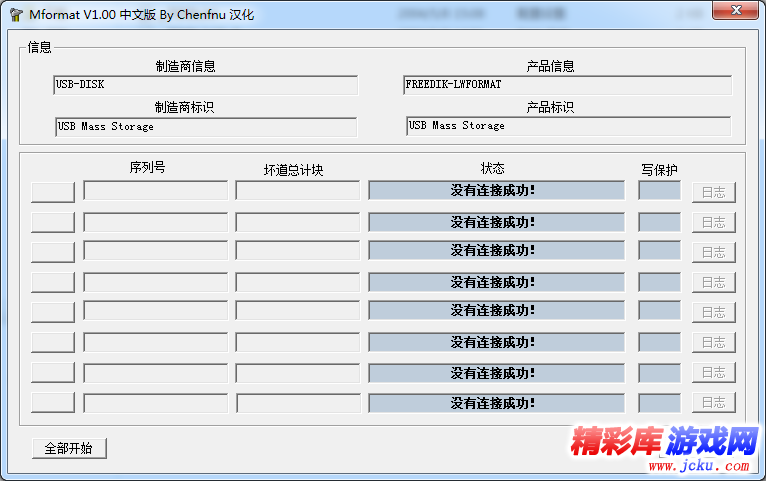
Task: Click the blank start button of second row
Action: pos(53,223)
